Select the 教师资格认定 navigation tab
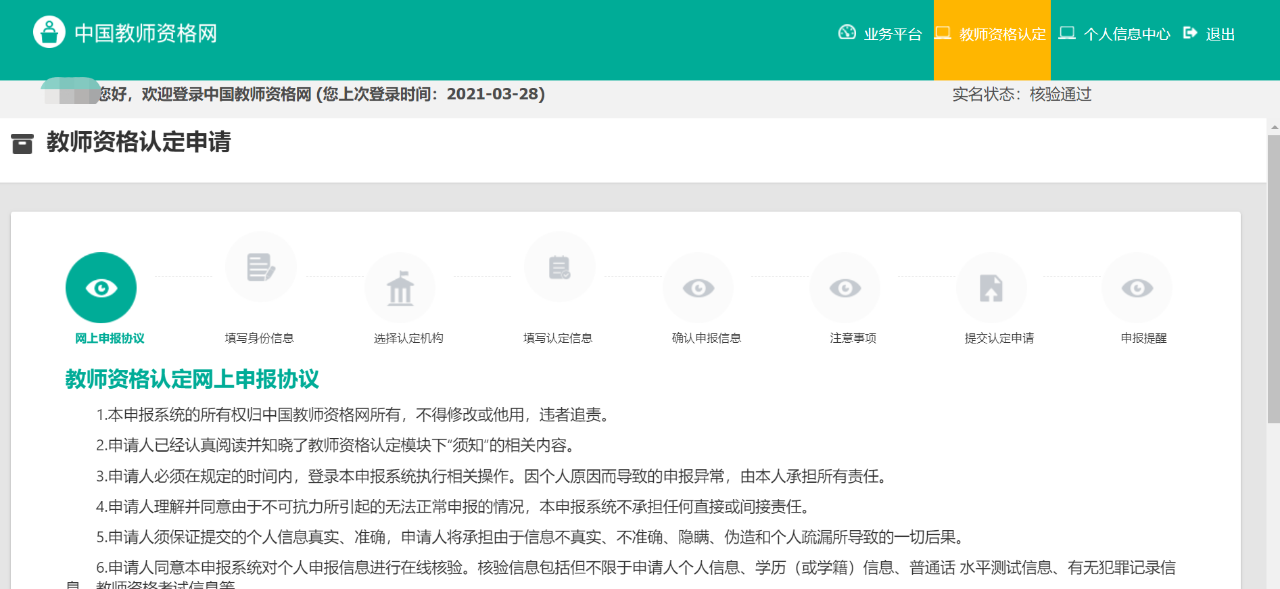Screen dimensions: 1280x589 coord(992,34)
